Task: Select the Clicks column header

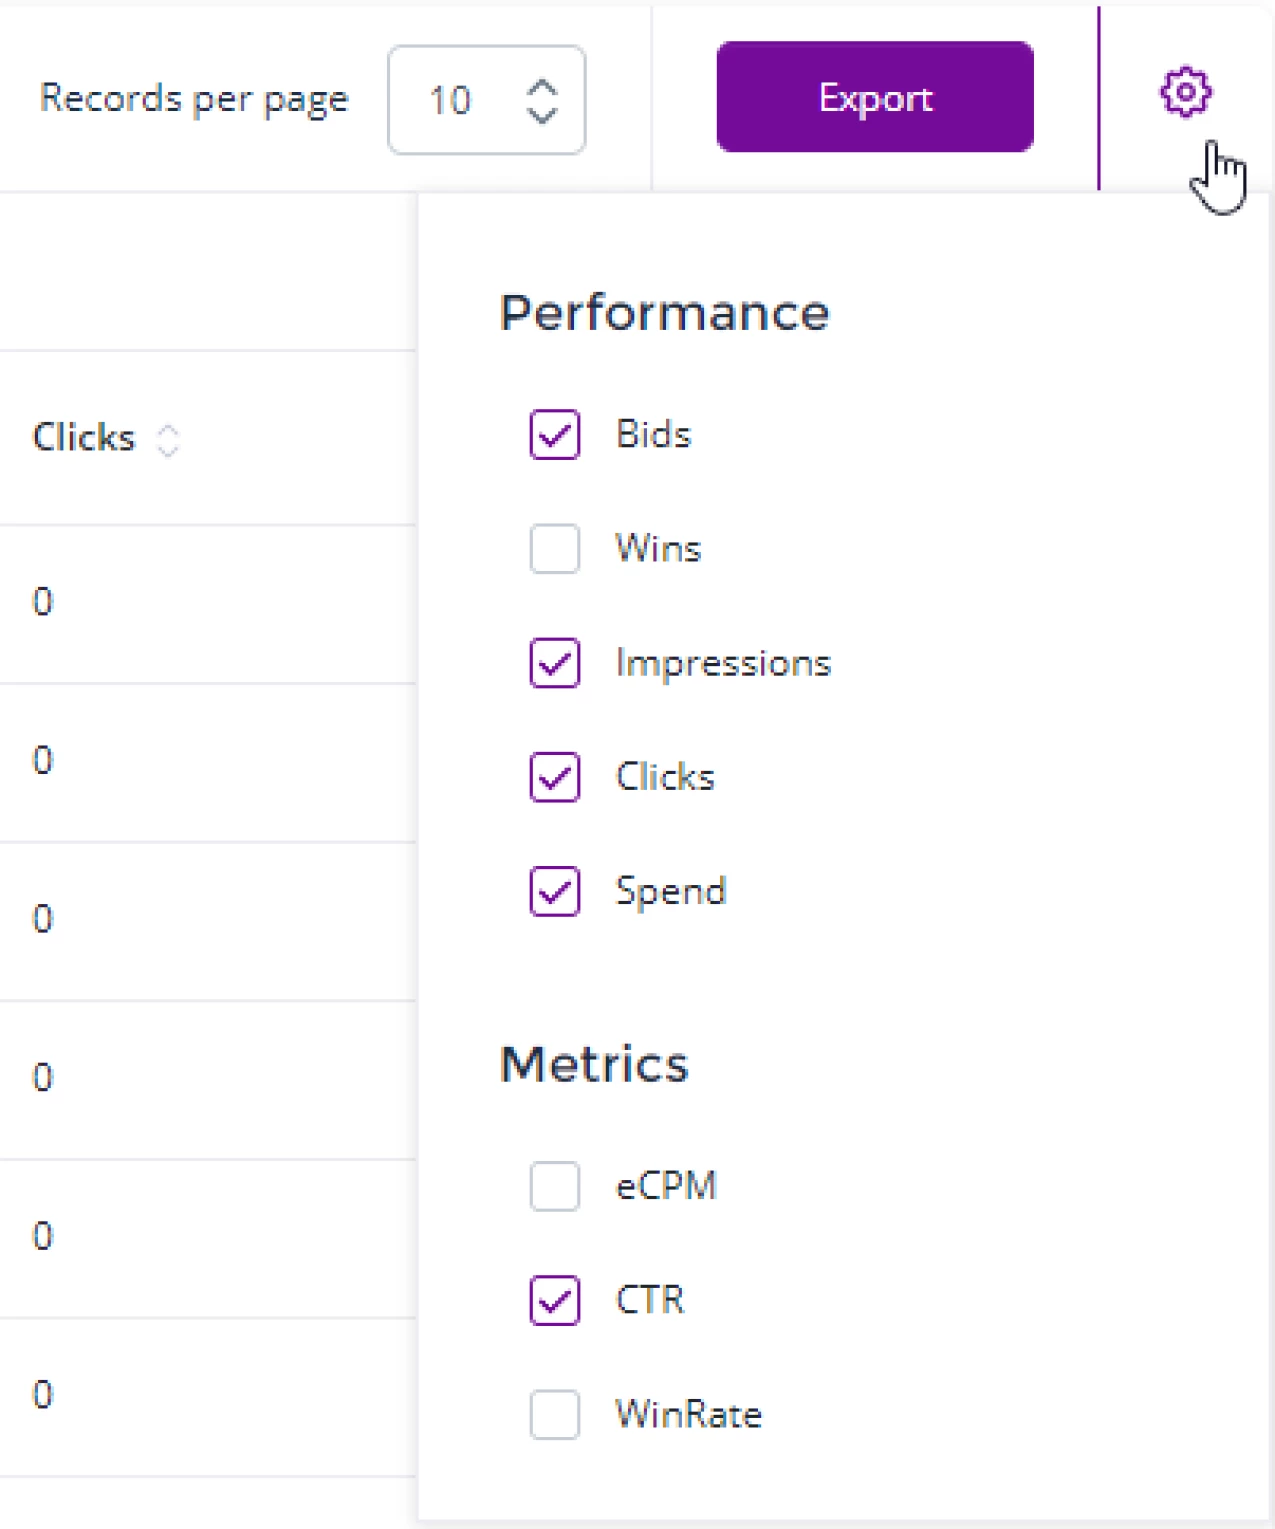Action: [84, 437]
